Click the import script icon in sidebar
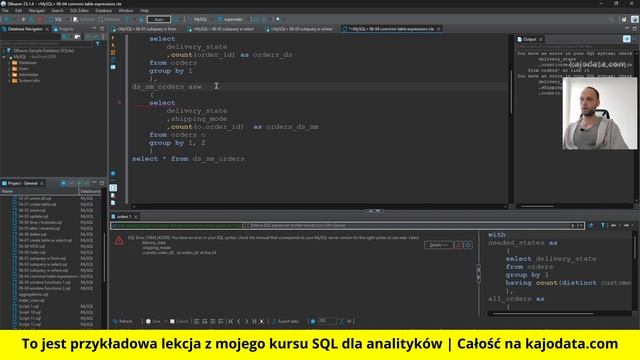 (x=113, y=203)
